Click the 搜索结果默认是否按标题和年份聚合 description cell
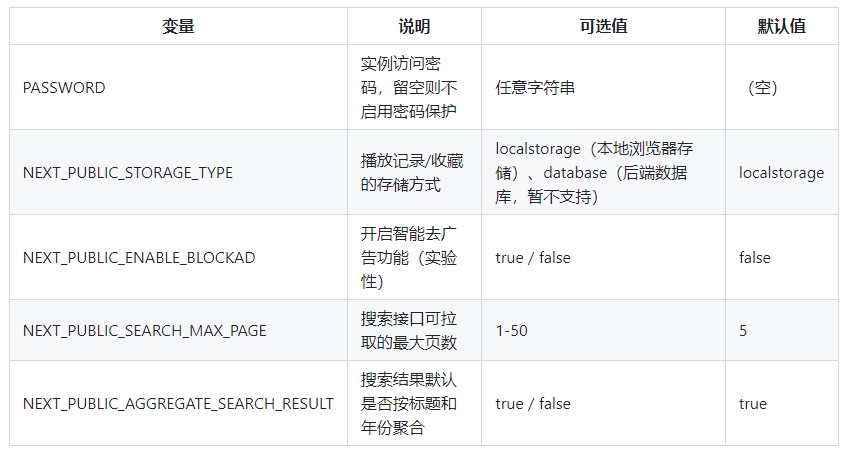 click(409, 404)
